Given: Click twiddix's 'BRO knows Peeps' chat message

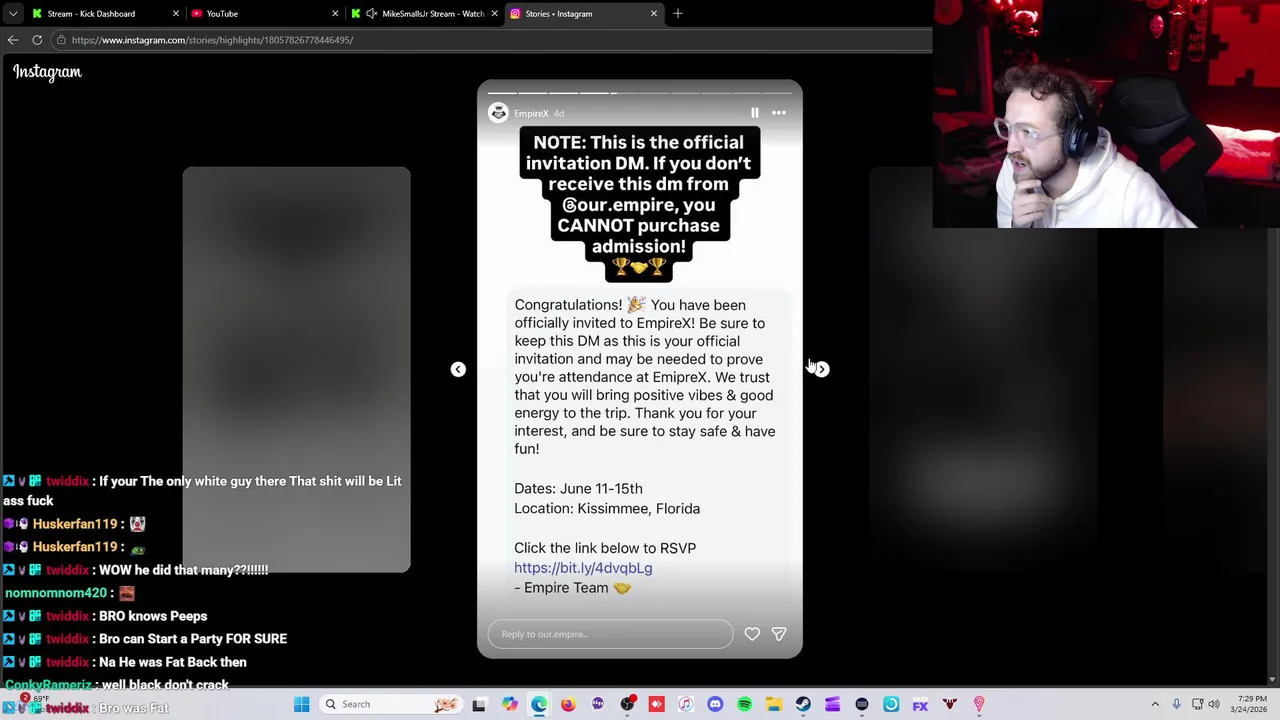Looking at the screenshot, I should [x=153, y=616].
